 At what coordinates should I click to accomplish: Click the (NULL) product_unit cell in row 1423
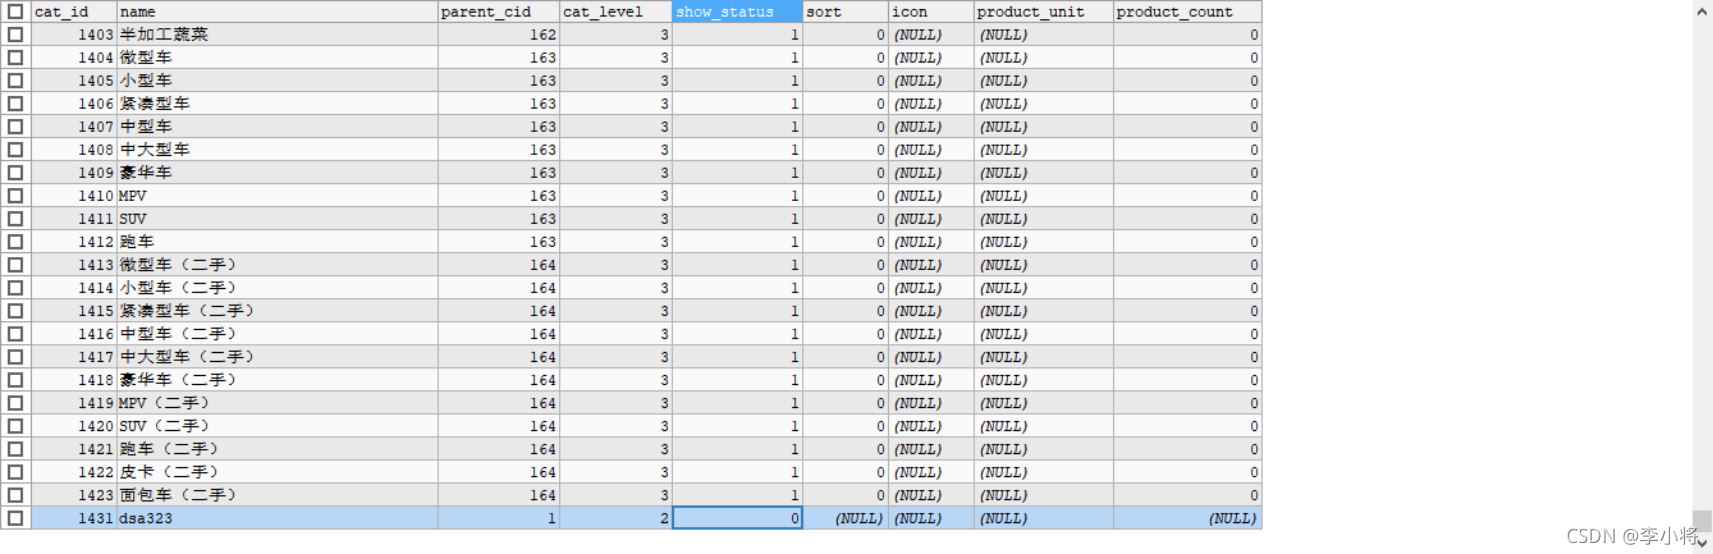[1044, 494]
